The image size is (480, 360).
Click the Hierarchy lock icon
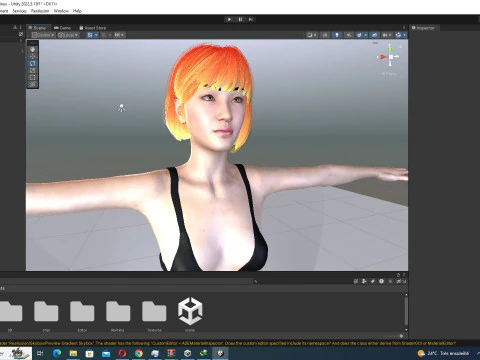[x=15, y=27]
